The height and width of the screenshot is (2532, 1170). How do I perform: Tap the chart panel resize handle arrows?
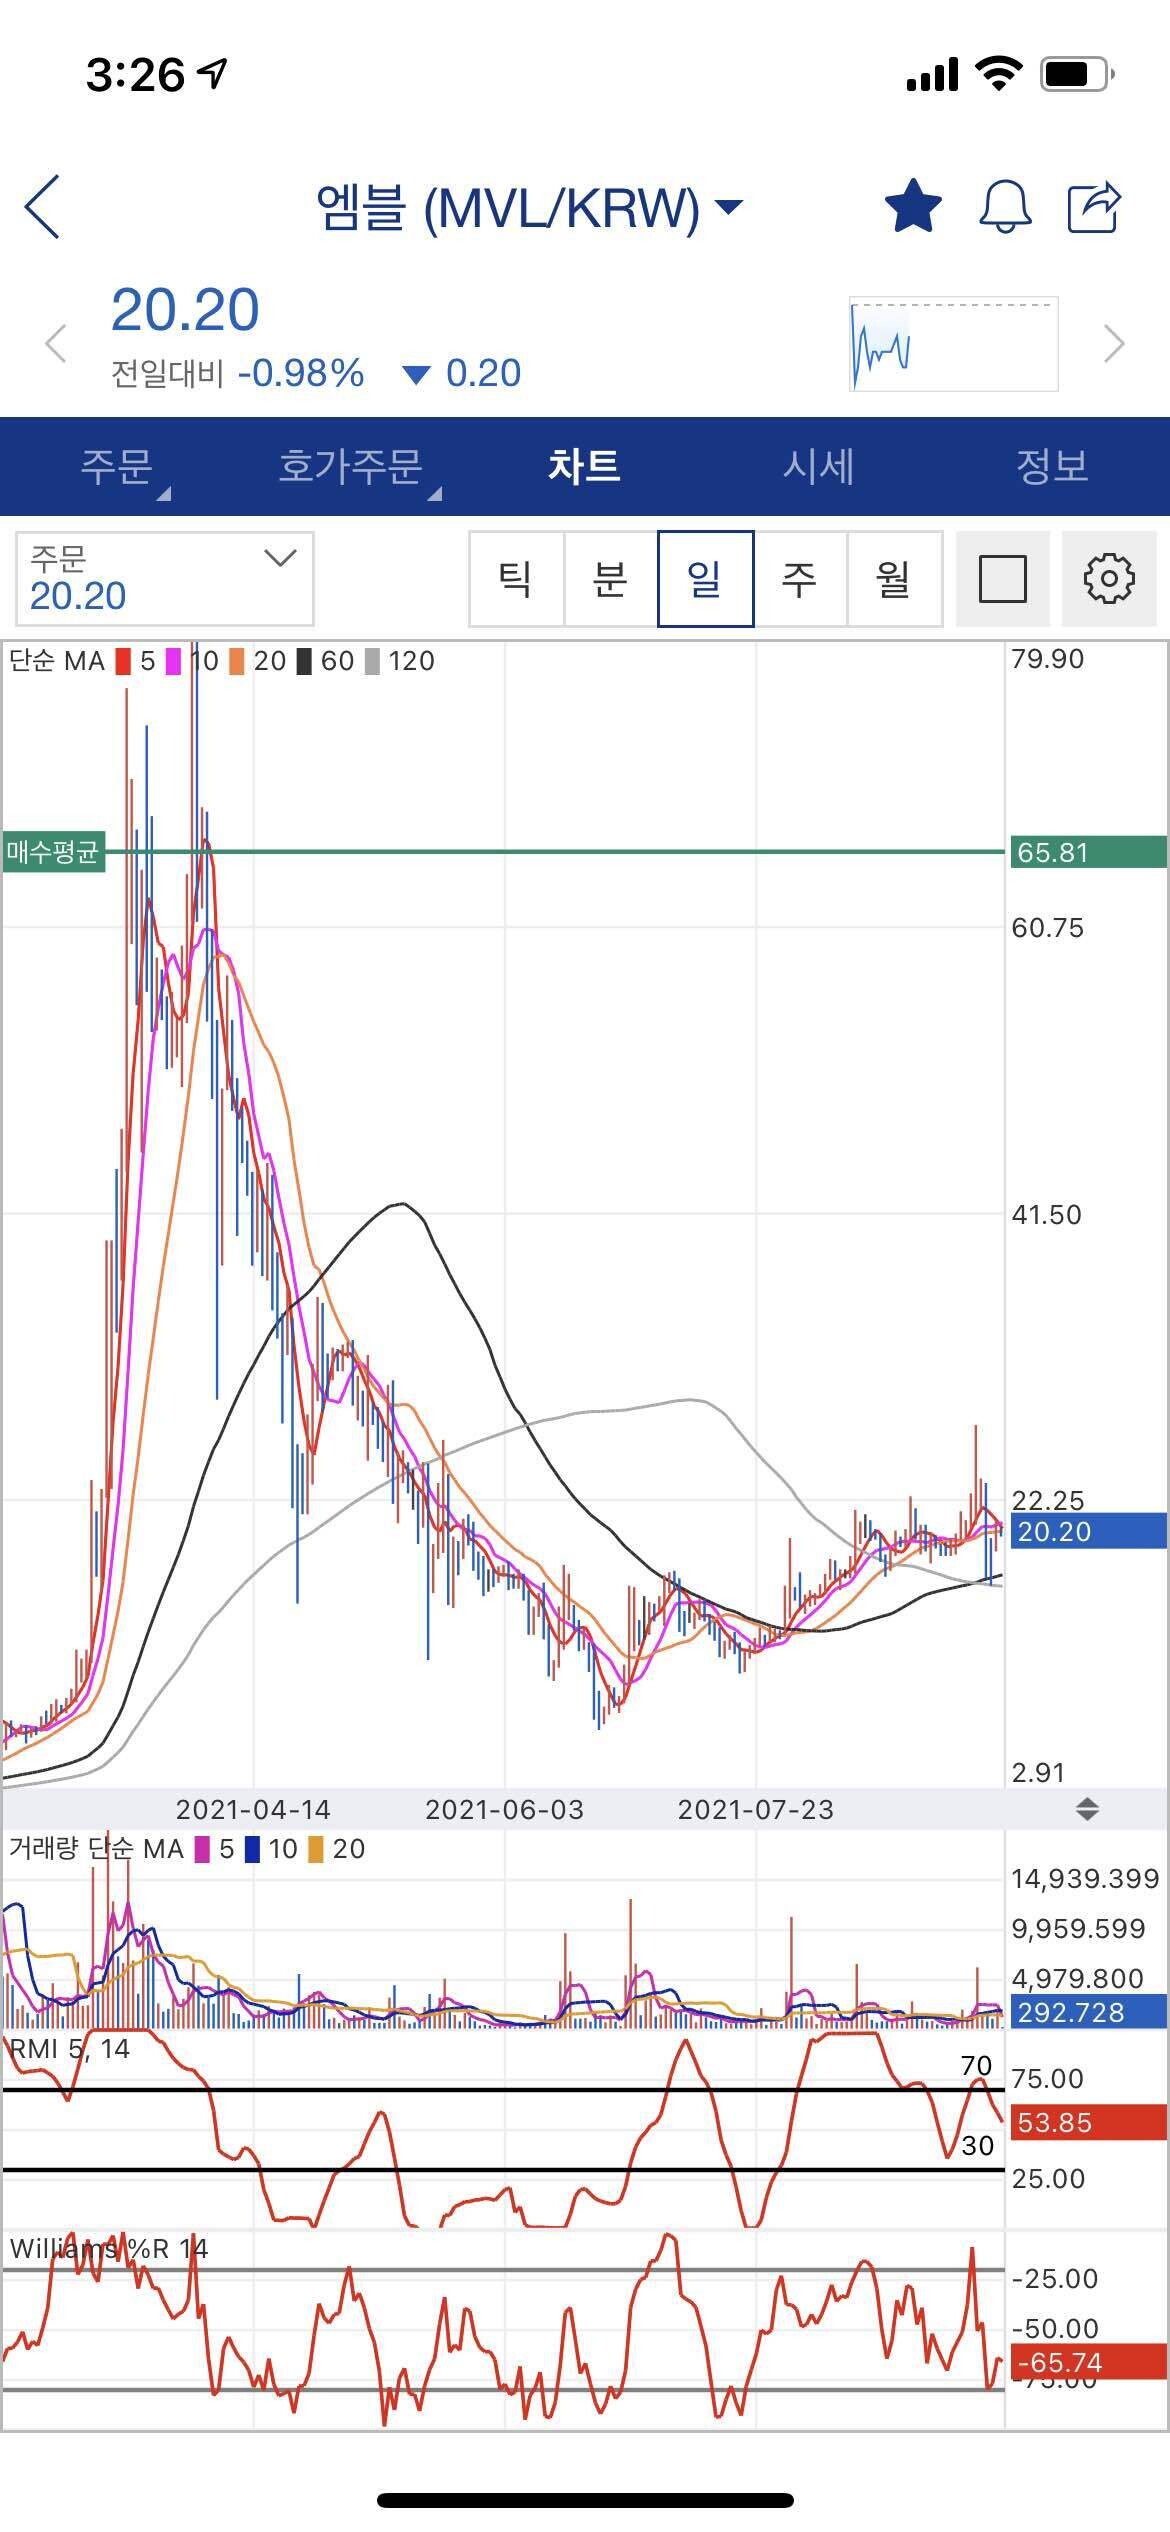[1087, 1809]
